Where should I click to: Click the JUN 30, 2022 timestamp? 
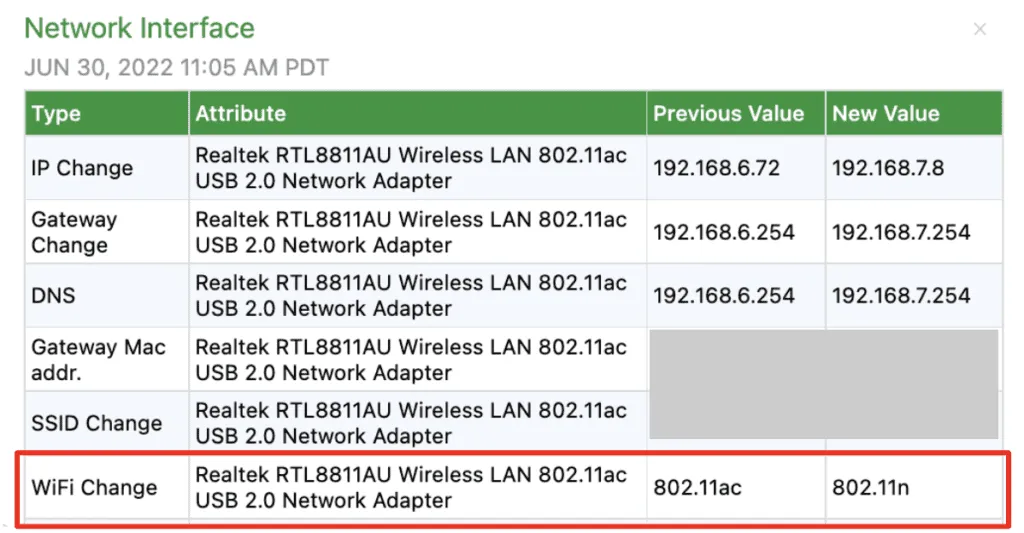pyautogui.click(x=176, y=68)
